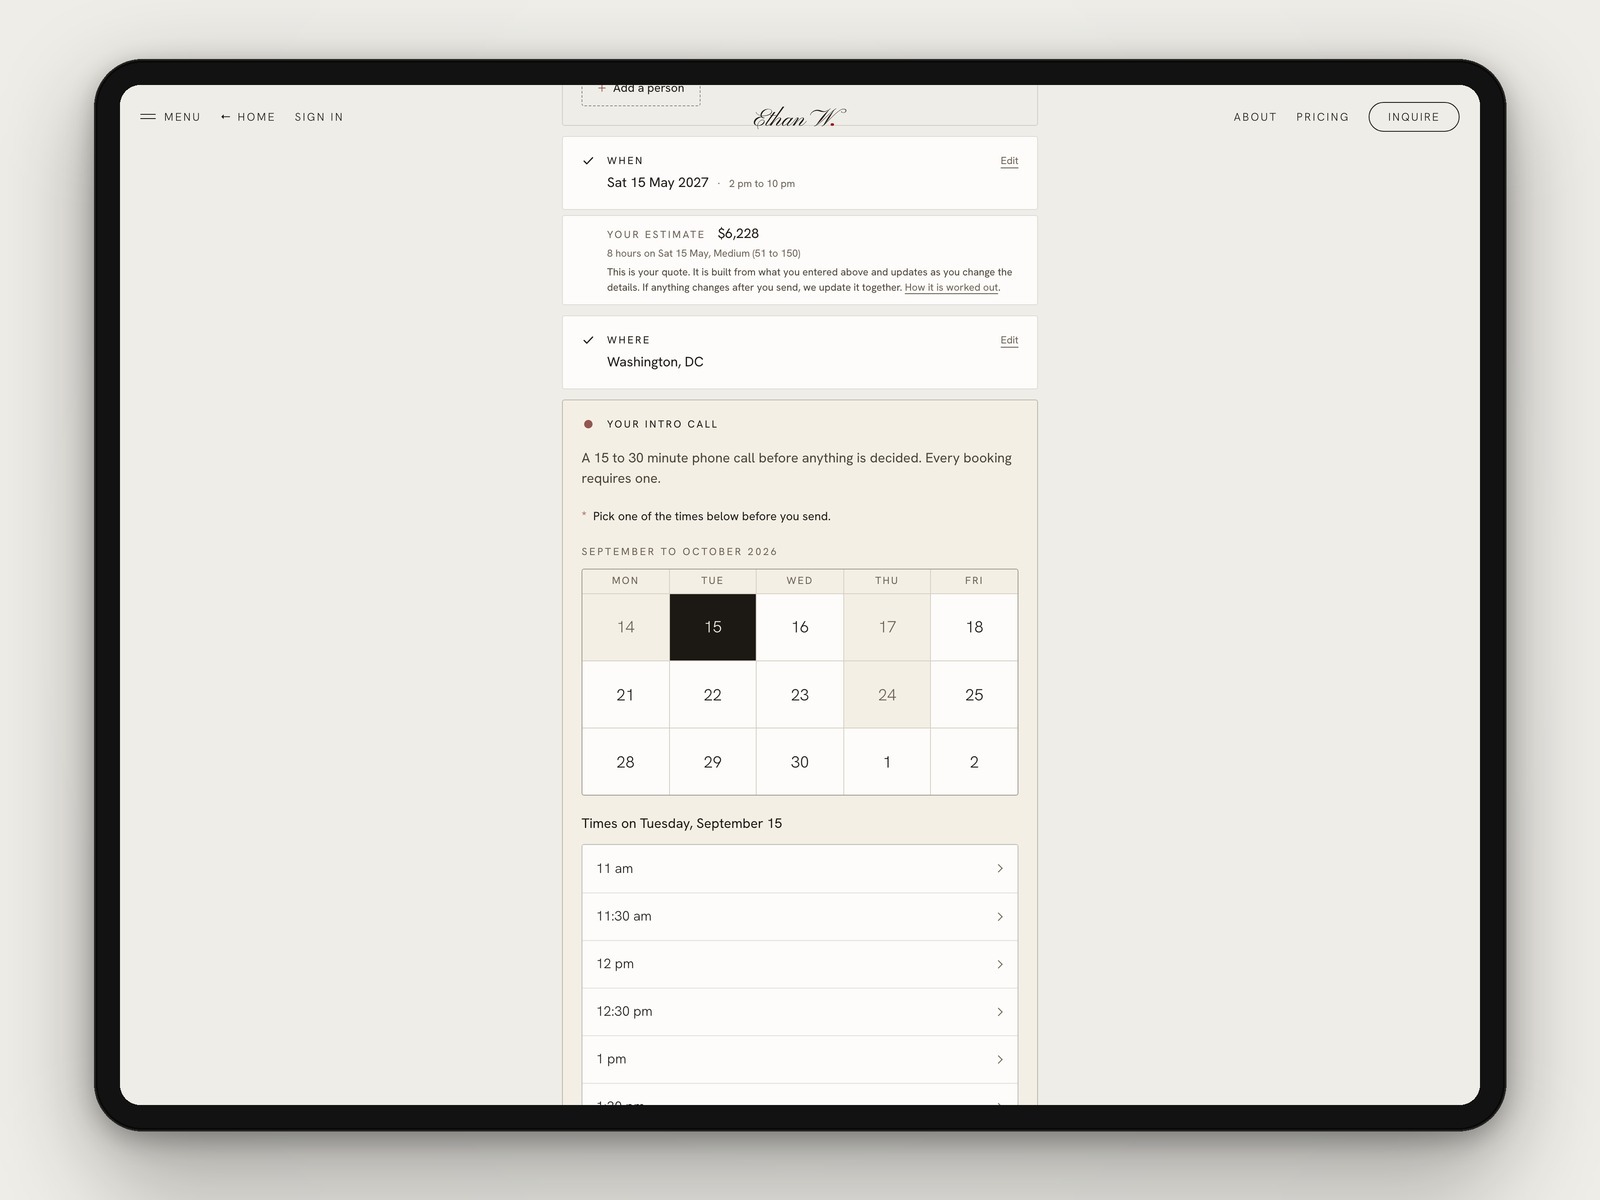Click the FRI column header

pyautogui.click(x=974, y=581)
